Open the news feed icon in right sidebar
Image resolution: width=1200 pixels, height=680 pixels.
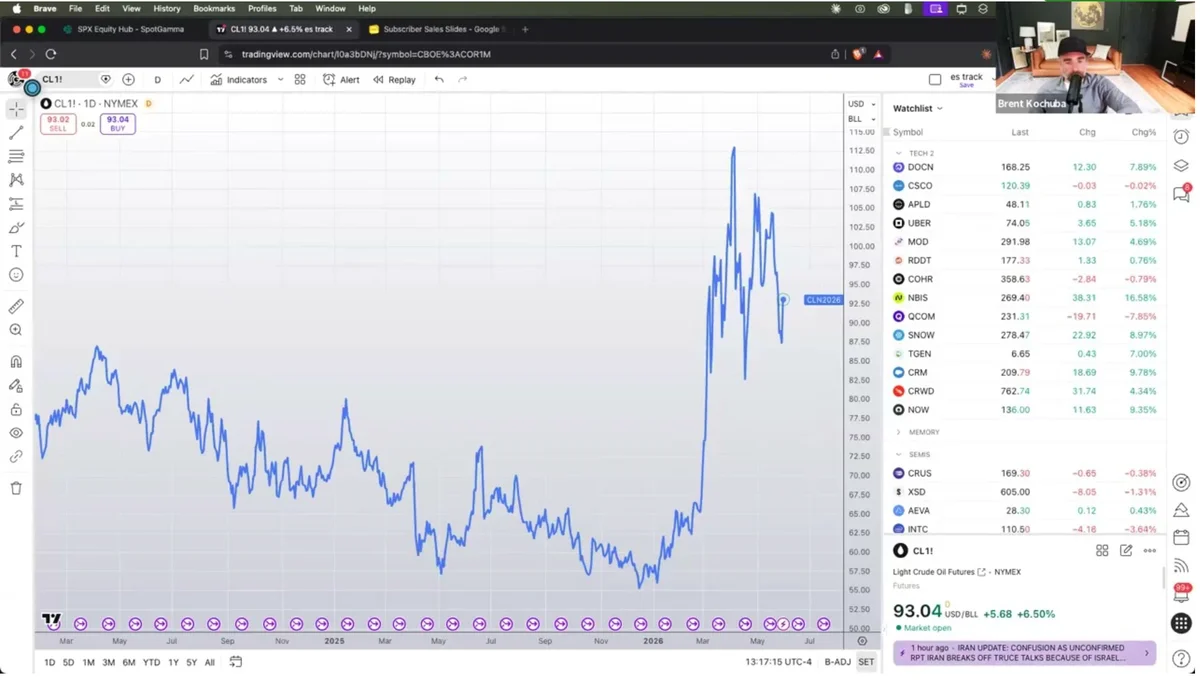pos(1181,566)
